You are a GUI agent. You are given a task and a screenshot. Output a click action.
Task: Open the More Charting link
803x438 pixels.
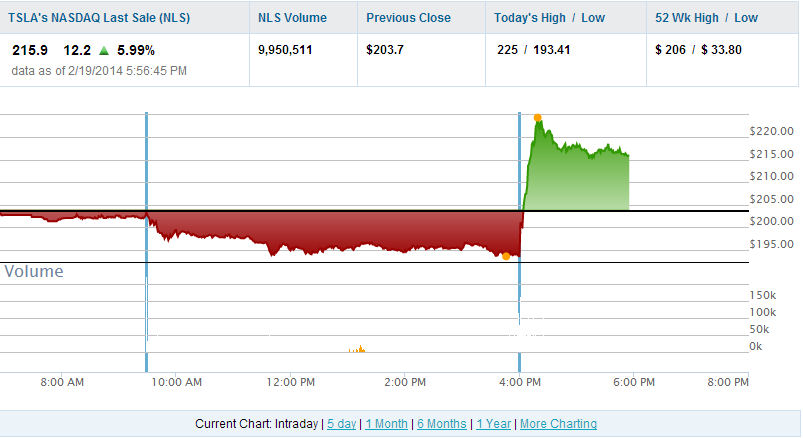(559, 424)
